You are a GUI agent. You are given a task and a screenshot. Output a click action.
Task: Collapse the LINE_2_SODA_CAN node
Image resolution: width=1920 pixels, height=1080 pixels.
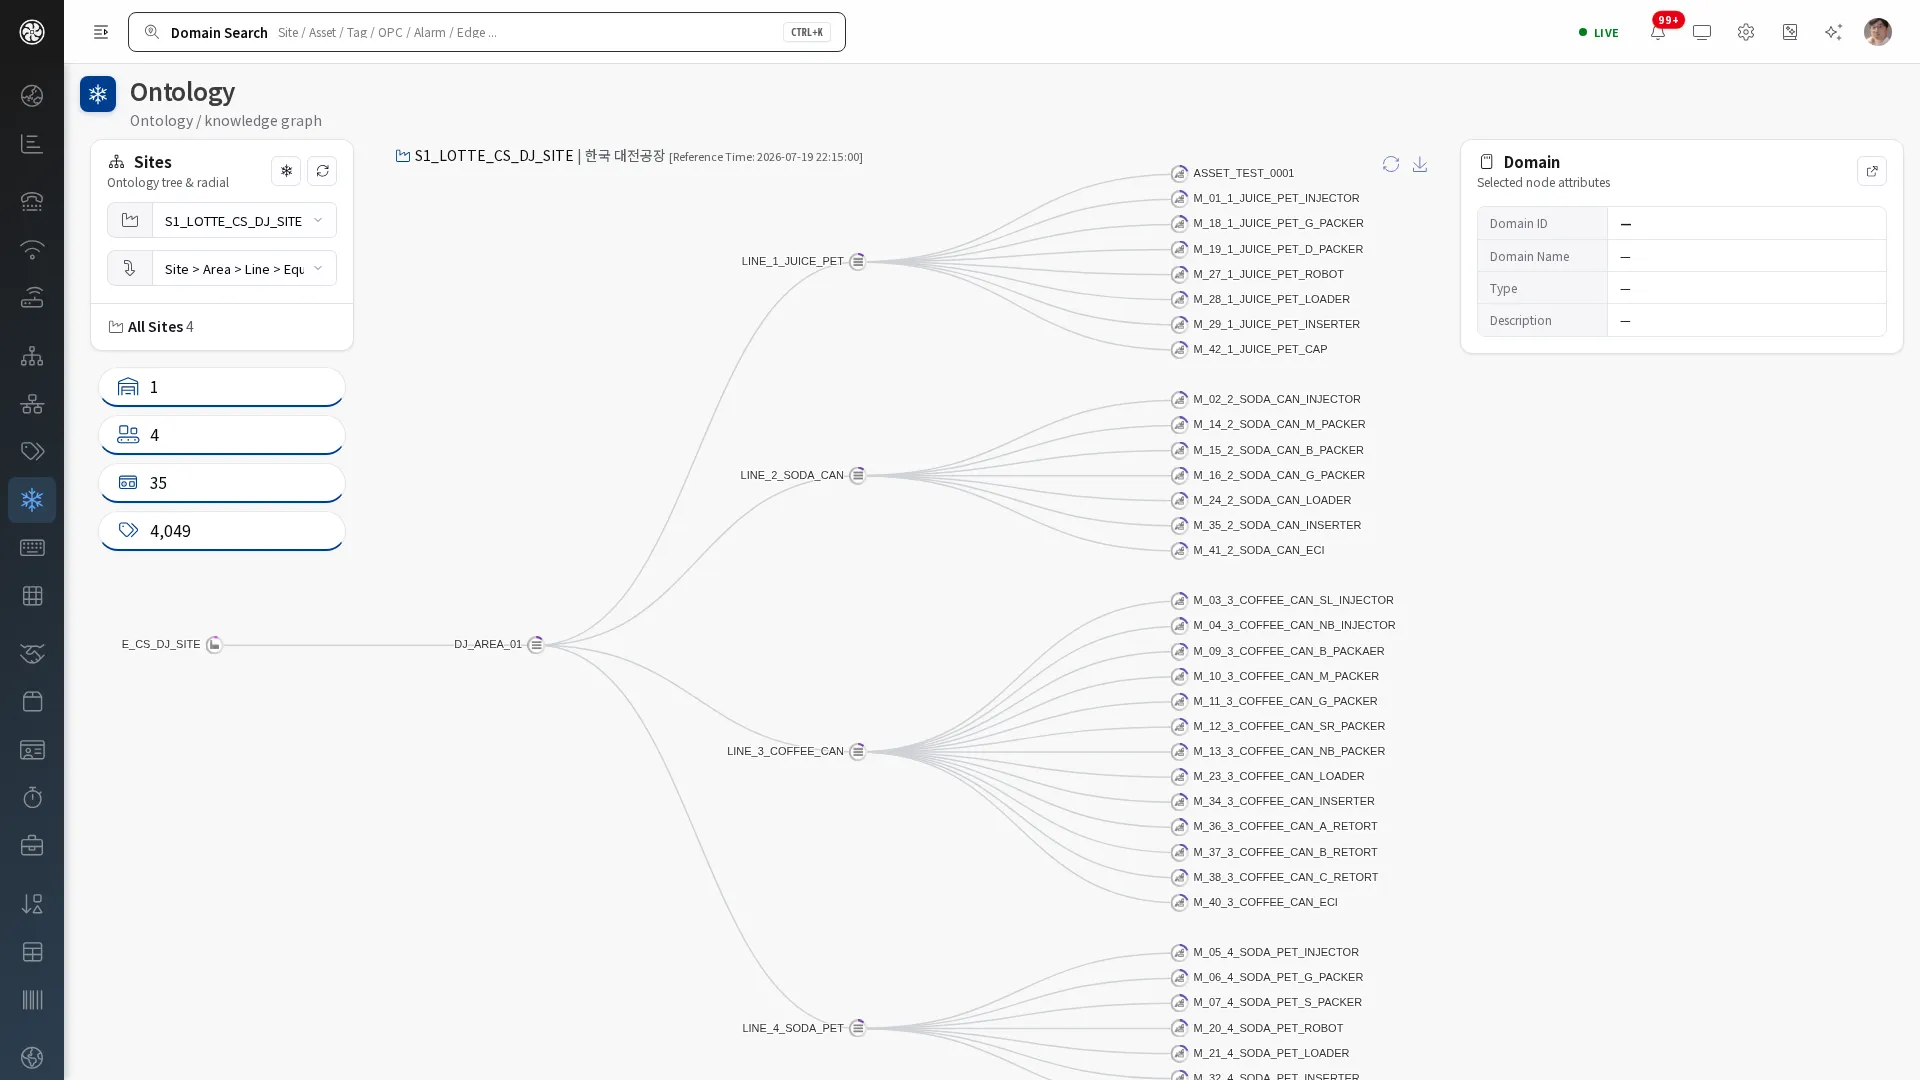tap(857, 475)
